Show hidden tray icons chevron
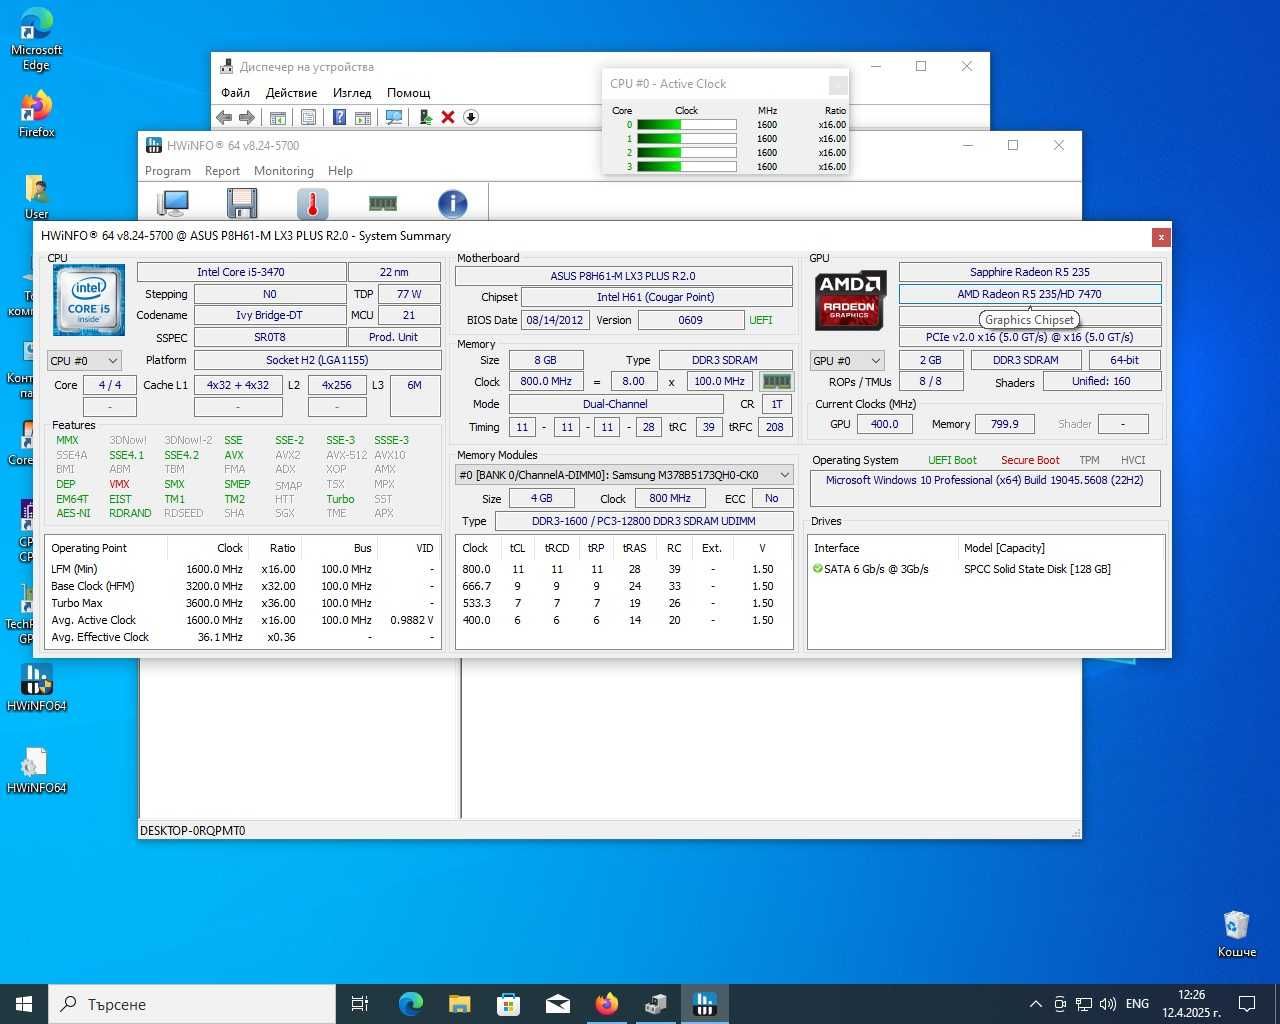1280x1024 pixels. click(1035, 1004)
